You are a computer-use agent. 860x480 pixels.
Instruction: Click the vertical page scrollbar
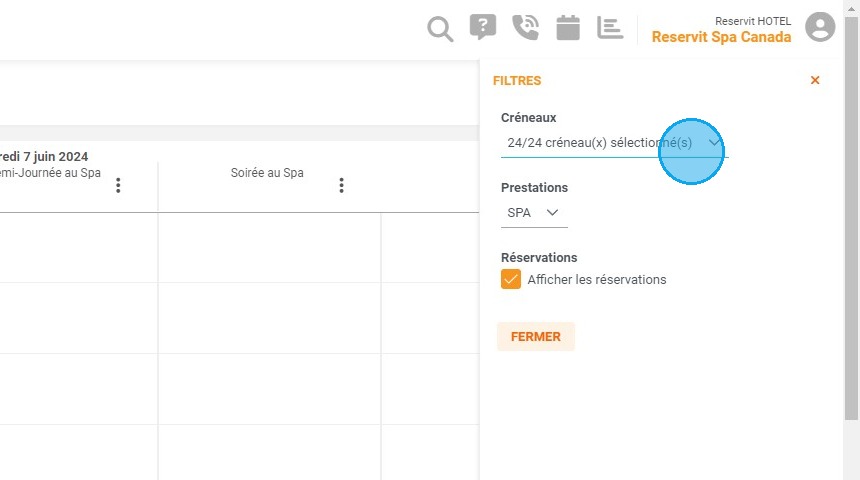(x=851, y=219)
